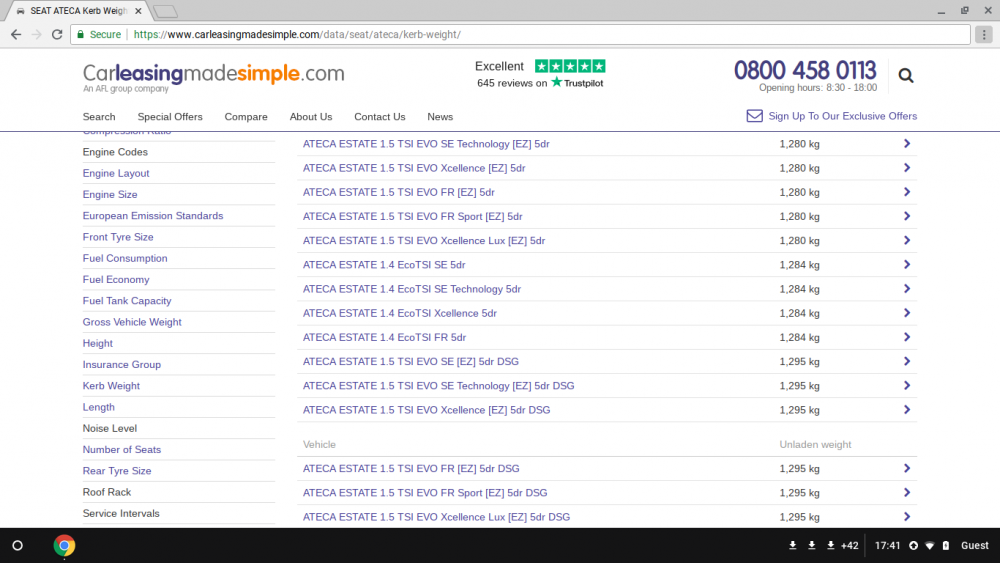
Task: Click the Carleasingmadesimple.com logo
Action: coord(213,77)
